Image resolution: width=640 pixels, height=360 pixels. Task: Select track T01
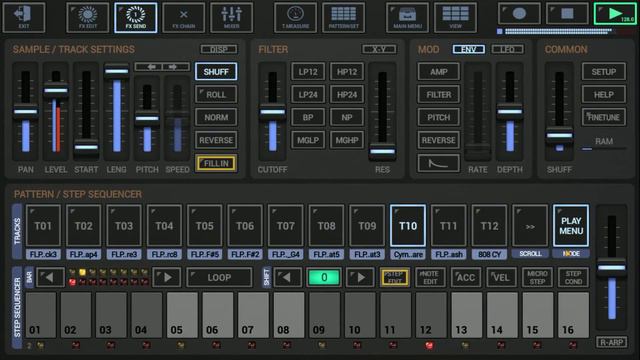click(43, 226)
